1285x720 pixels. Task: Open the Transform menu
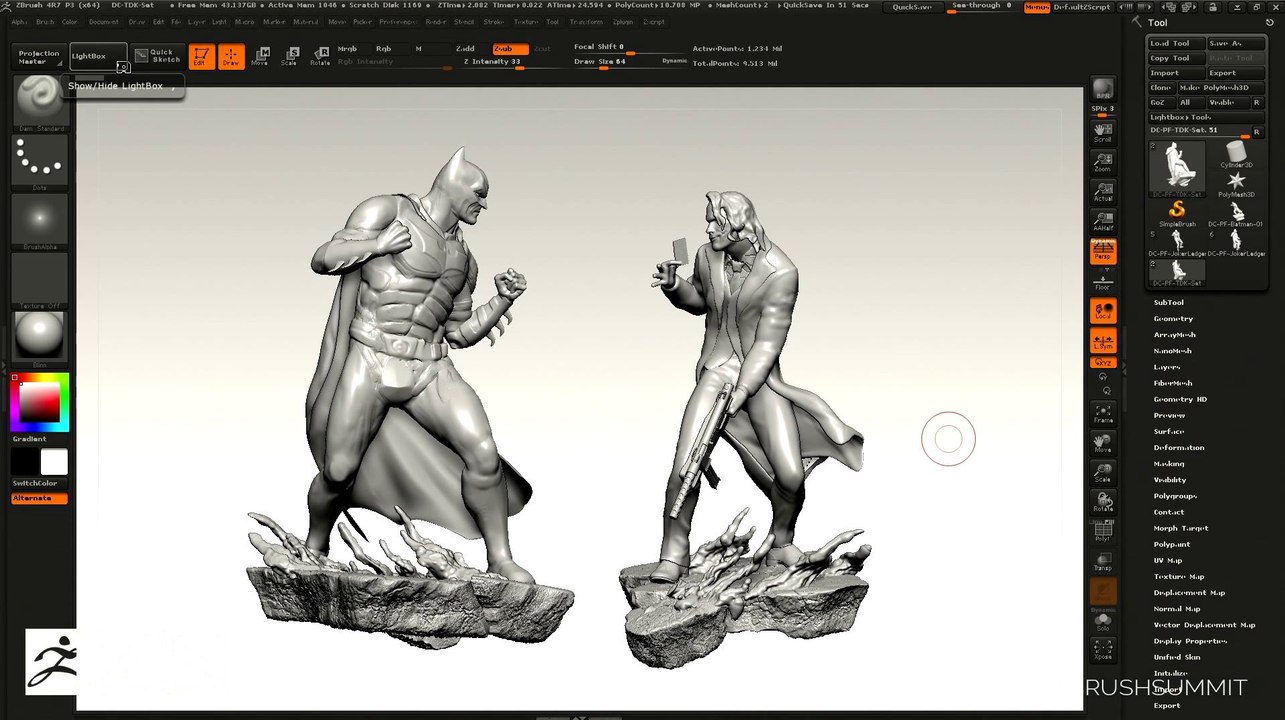586,21
